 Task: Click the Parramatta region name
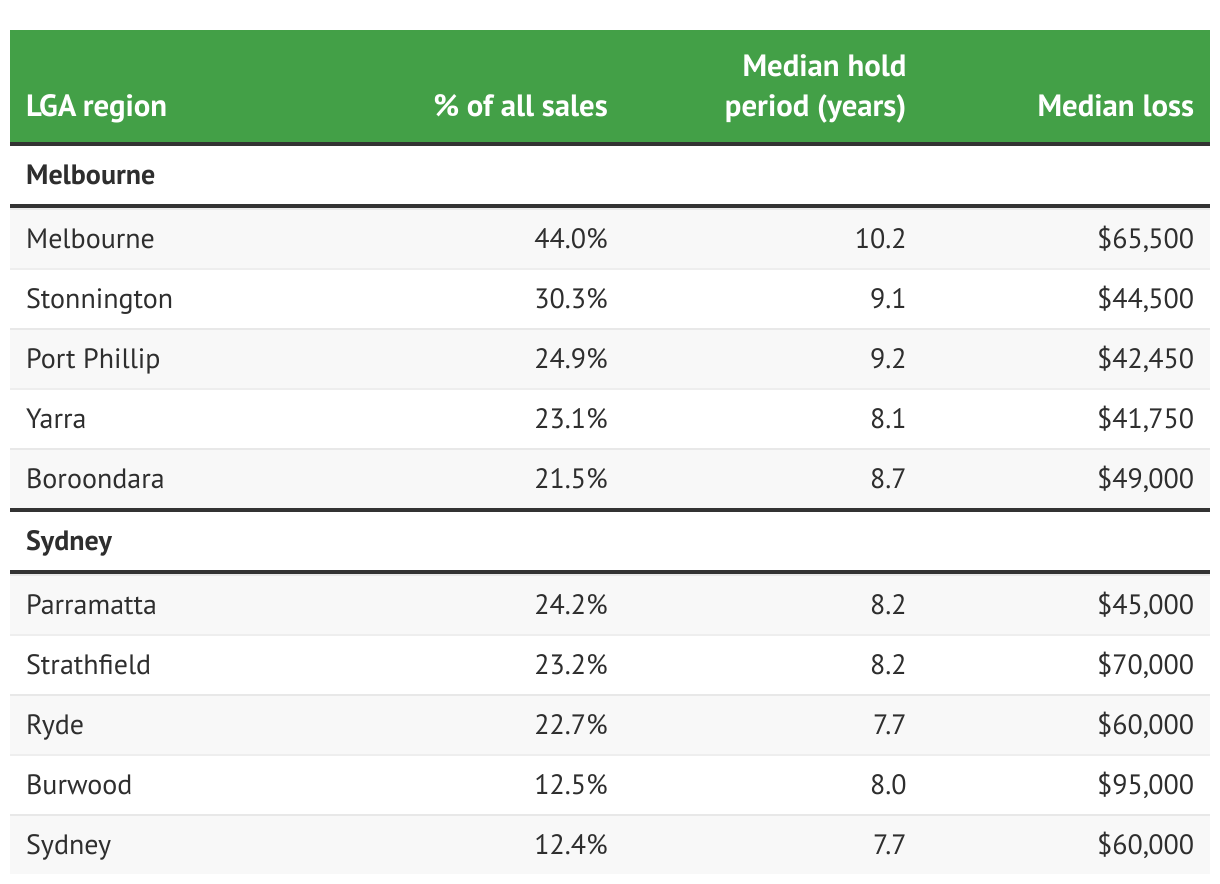click(x=91, y=605)
